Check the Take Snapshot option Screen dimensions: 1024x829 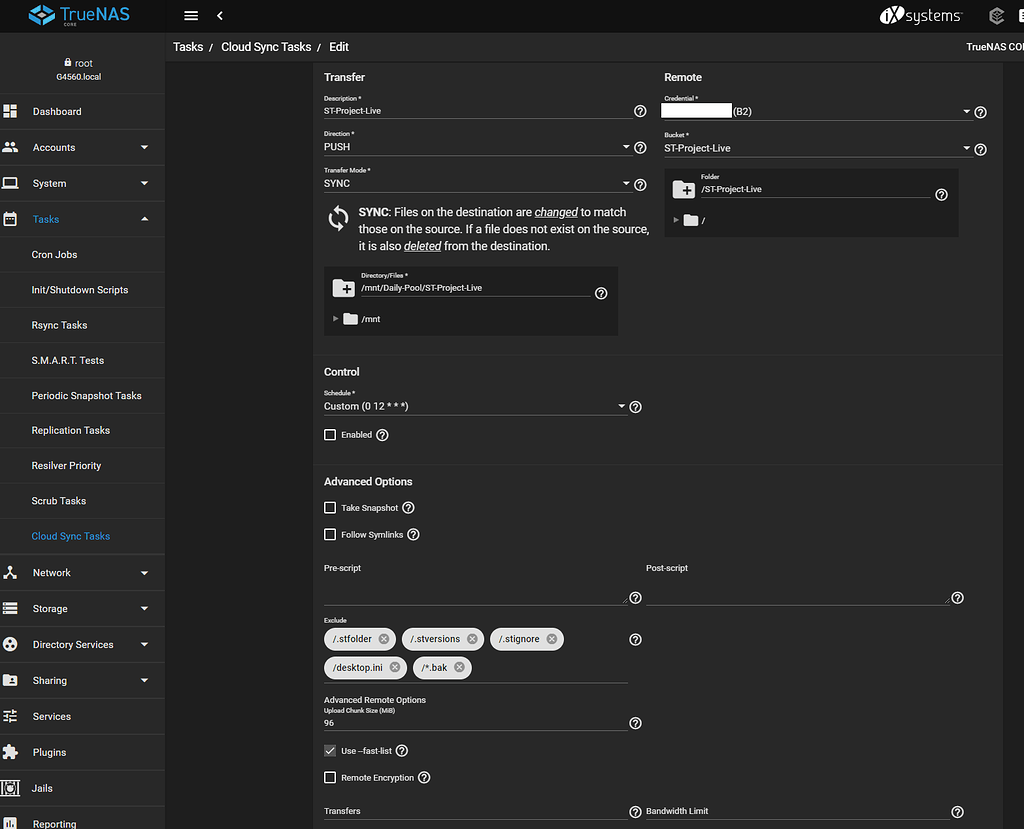point(330,507)
